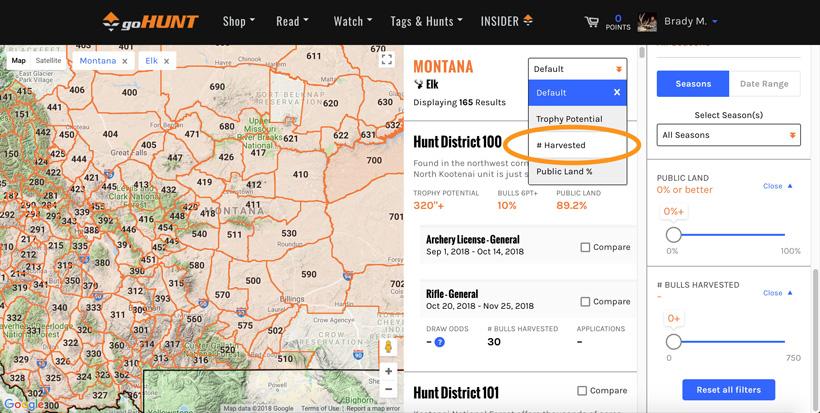Toggle fullscreen map view
820x413 pixels.
(388, 60)
